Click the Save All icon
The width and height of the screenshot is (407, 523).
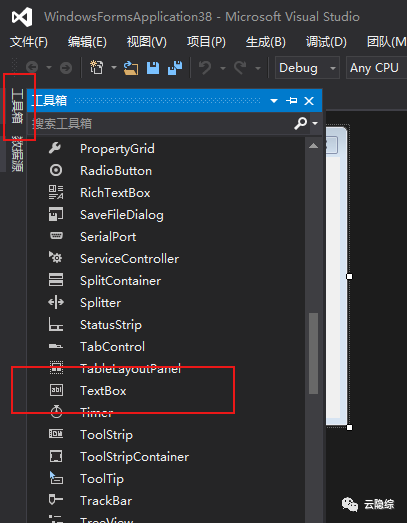point(175,68)
